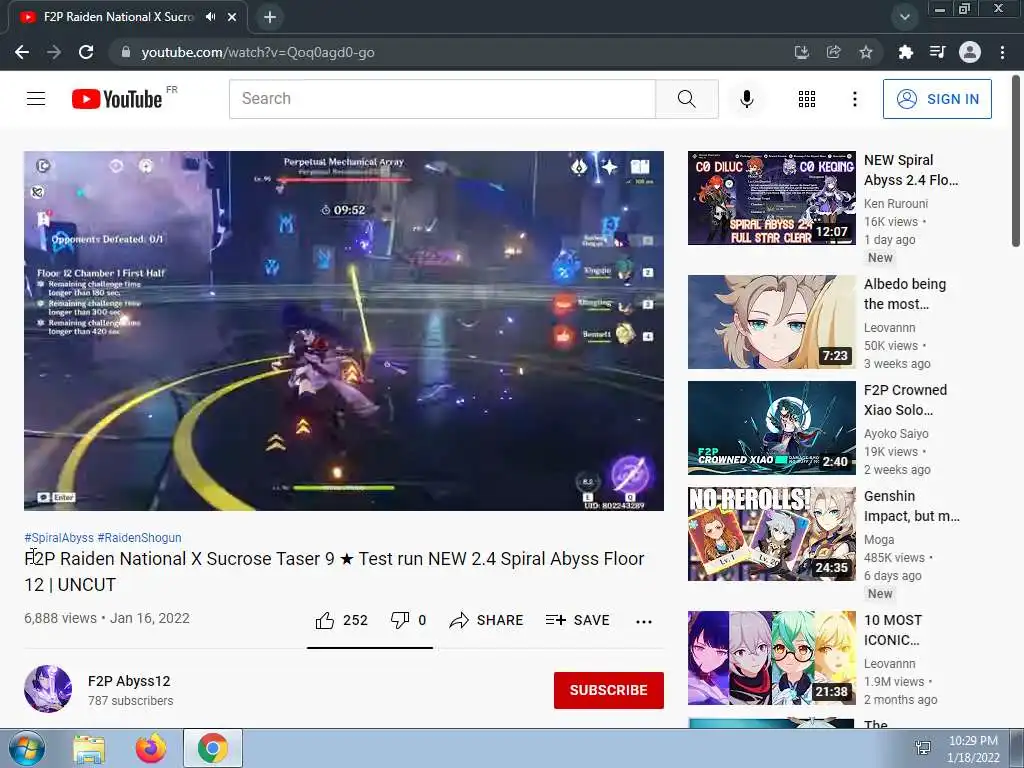Select the F2P Raiden National X Sucrose tab
1024x768 pixels.
pos(128,17)
